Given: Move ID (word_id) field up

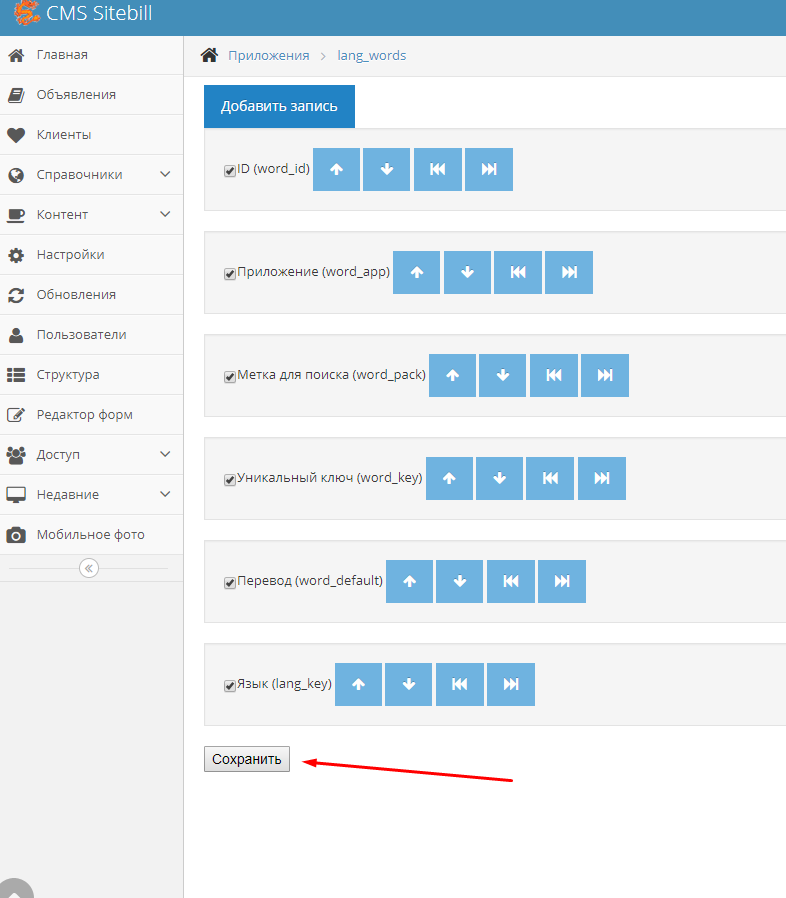Looking at the screenshot, I should (336, 170).
